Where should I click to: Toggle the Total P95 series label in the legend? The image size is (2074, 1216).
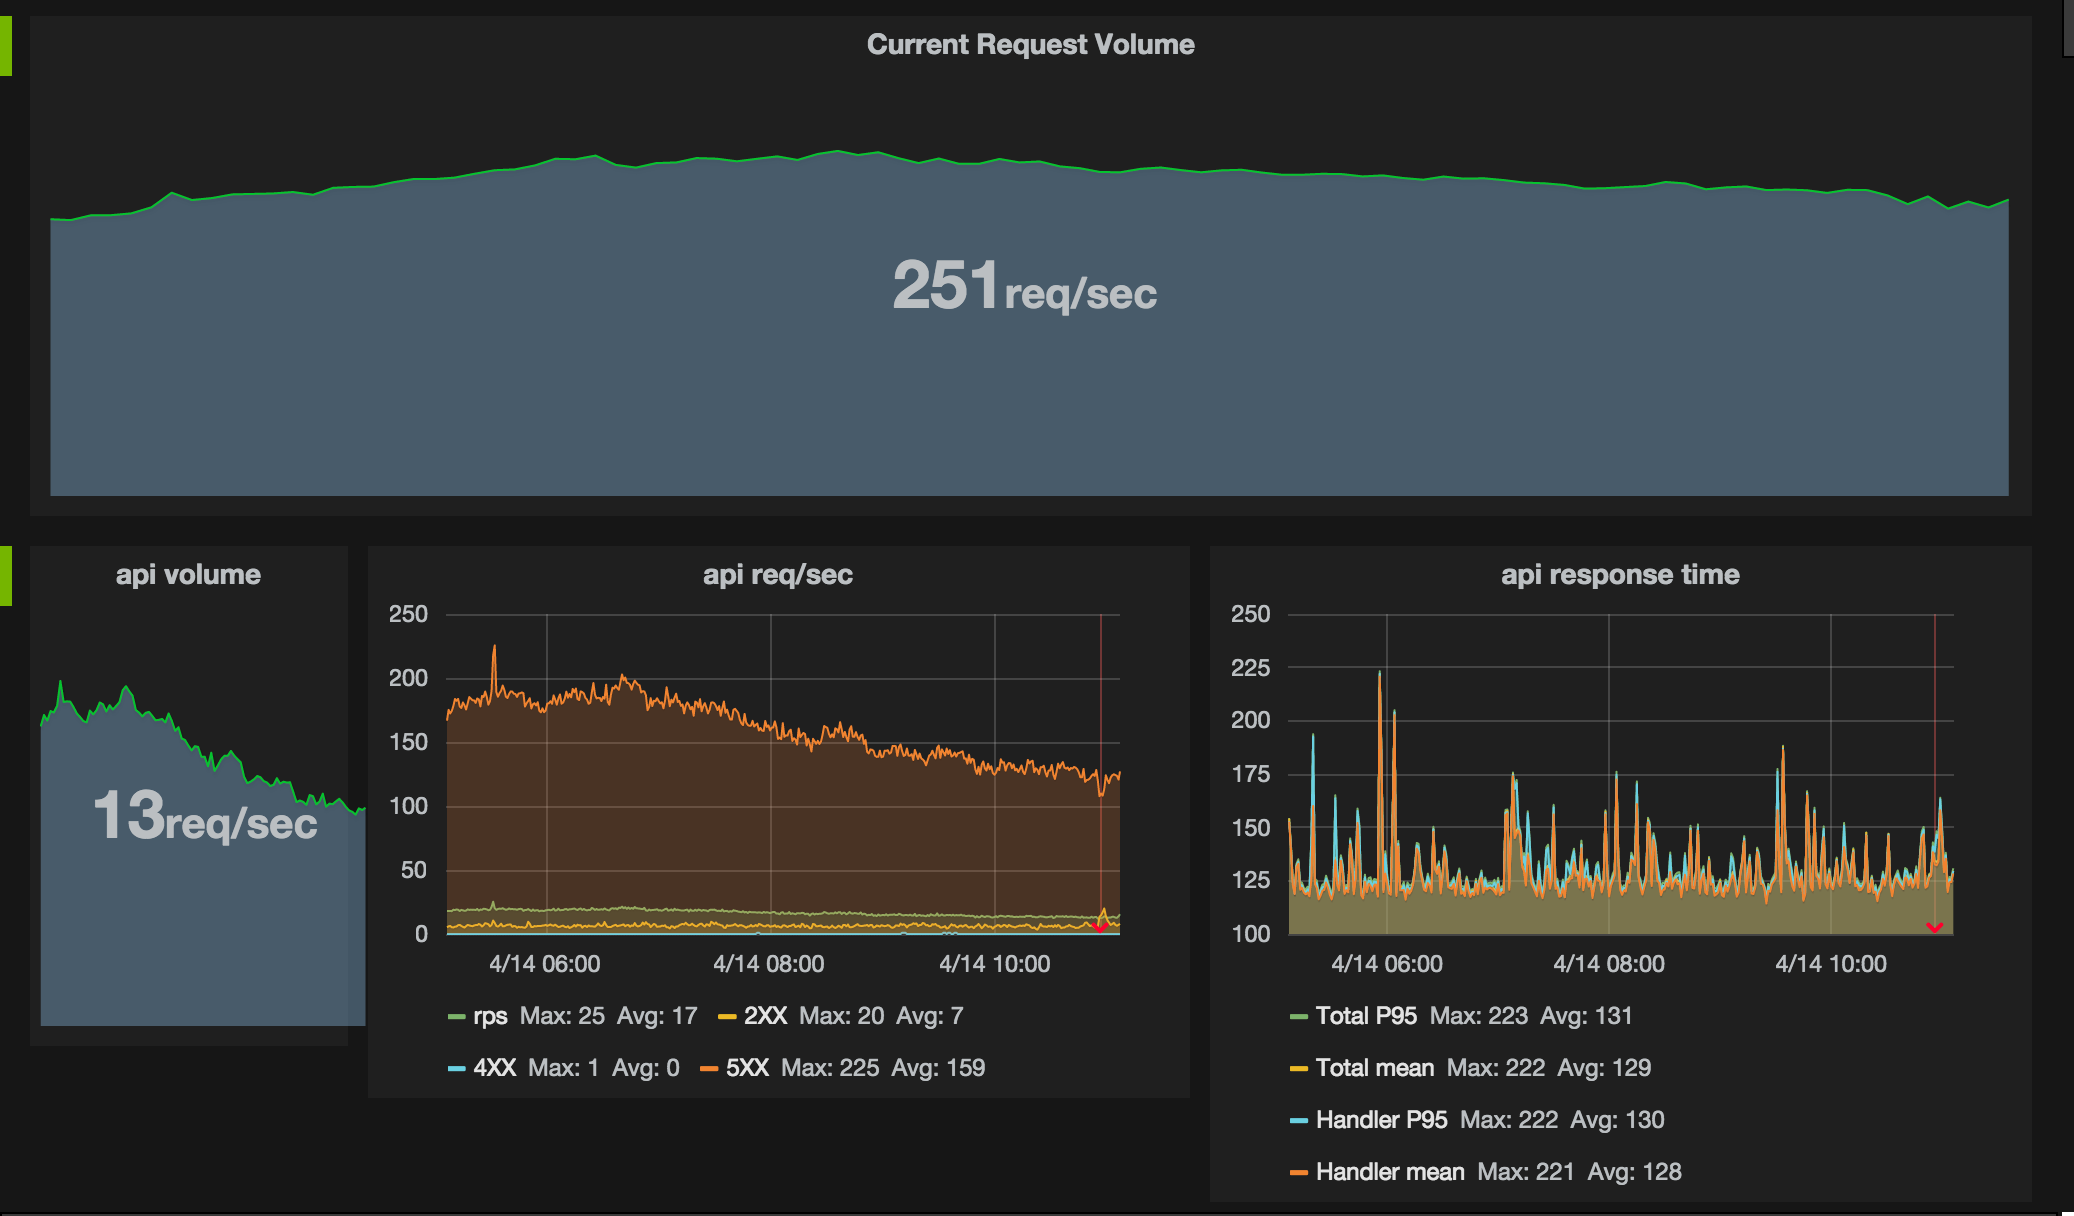point(1366,1016)
